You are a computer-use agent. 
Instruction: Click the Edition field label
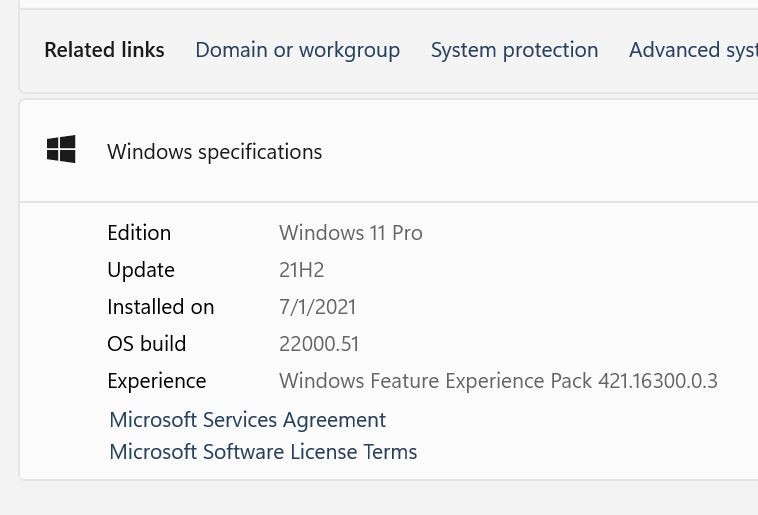click(139, 233)
